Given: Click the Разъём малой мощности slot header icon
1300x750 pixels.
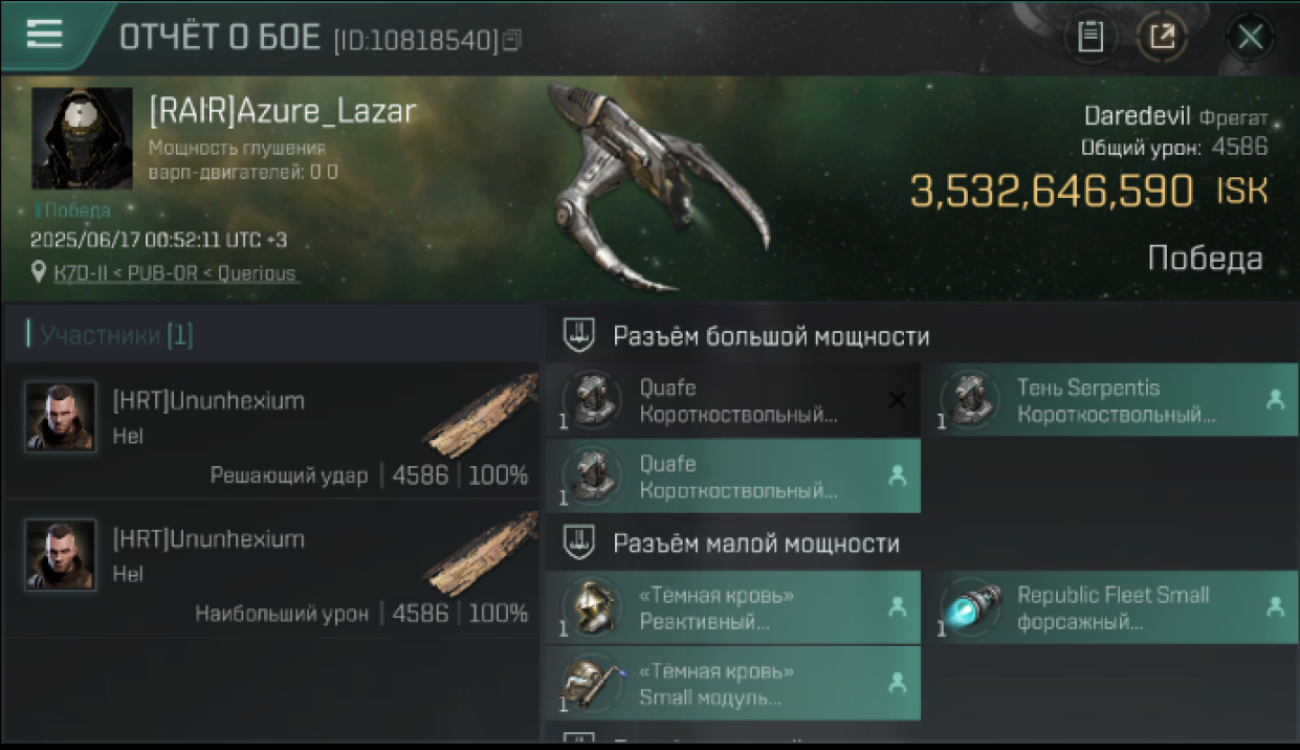Looking at the screenshot, I should click(x=579, y=544).
